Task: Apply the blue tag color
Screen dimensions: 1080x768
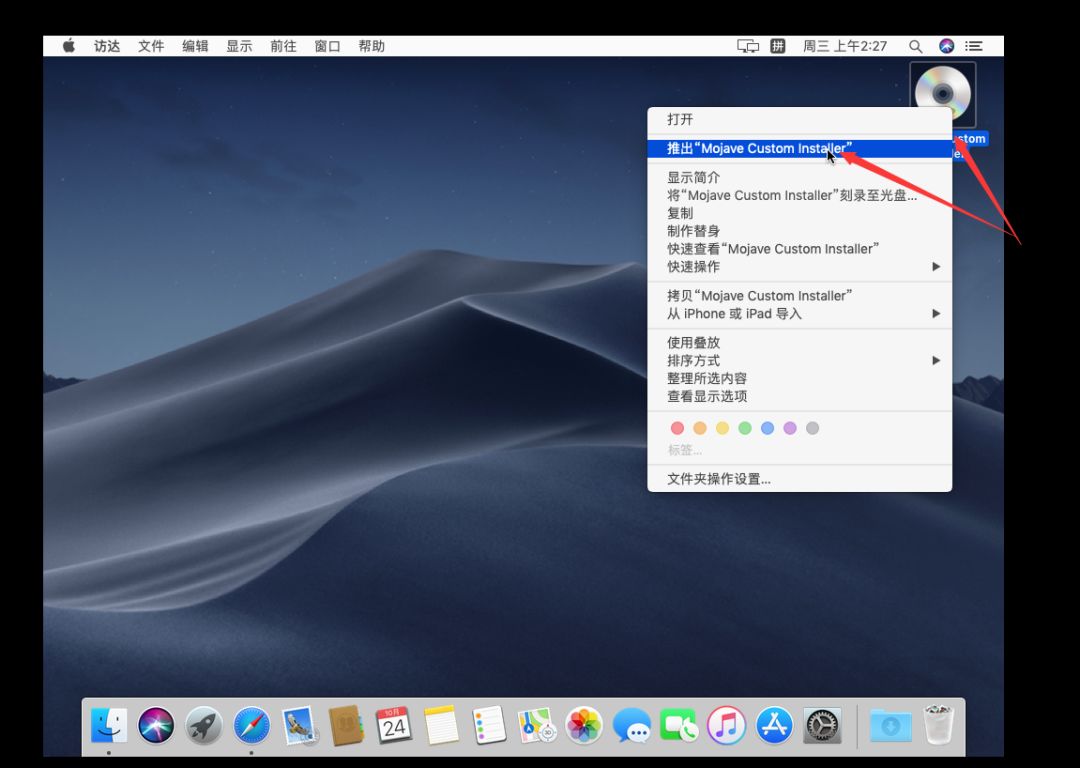Action: (x=767, y=428)
